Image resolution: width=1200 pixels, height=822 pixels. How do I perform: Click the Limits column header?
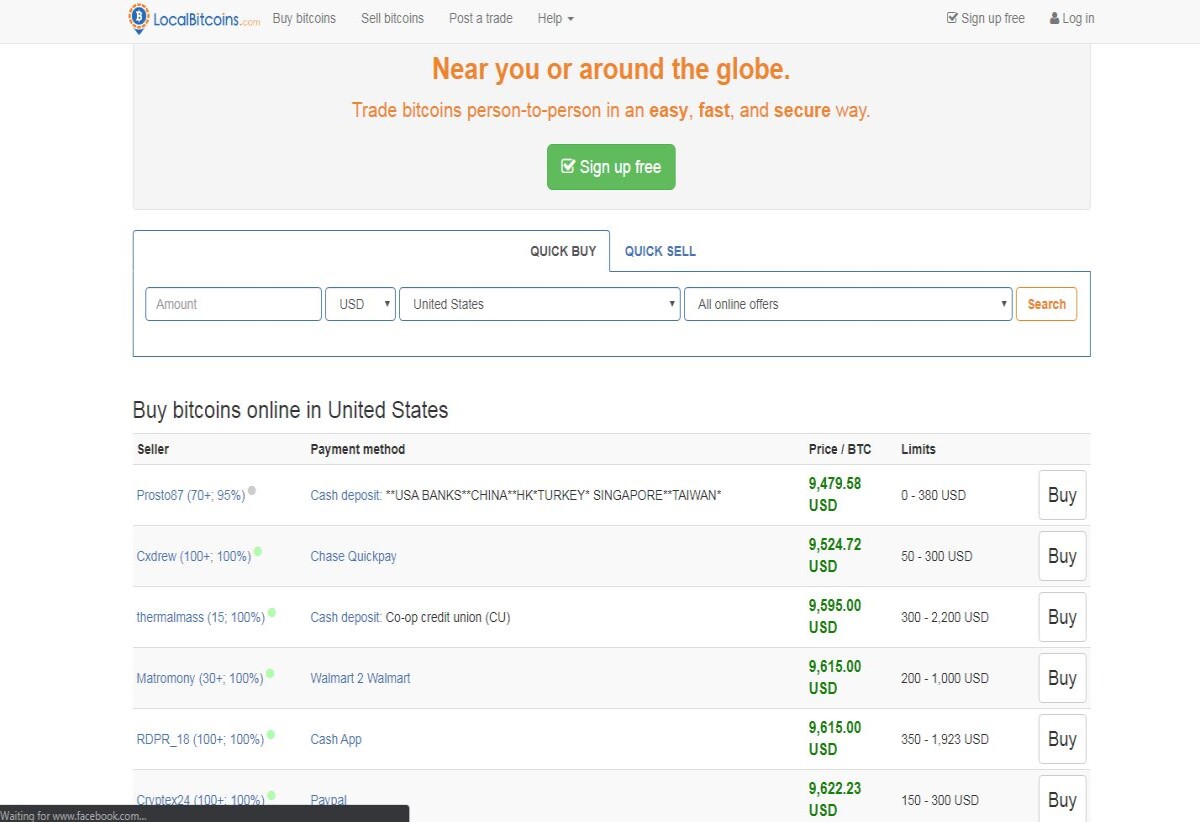click(918, 449)
